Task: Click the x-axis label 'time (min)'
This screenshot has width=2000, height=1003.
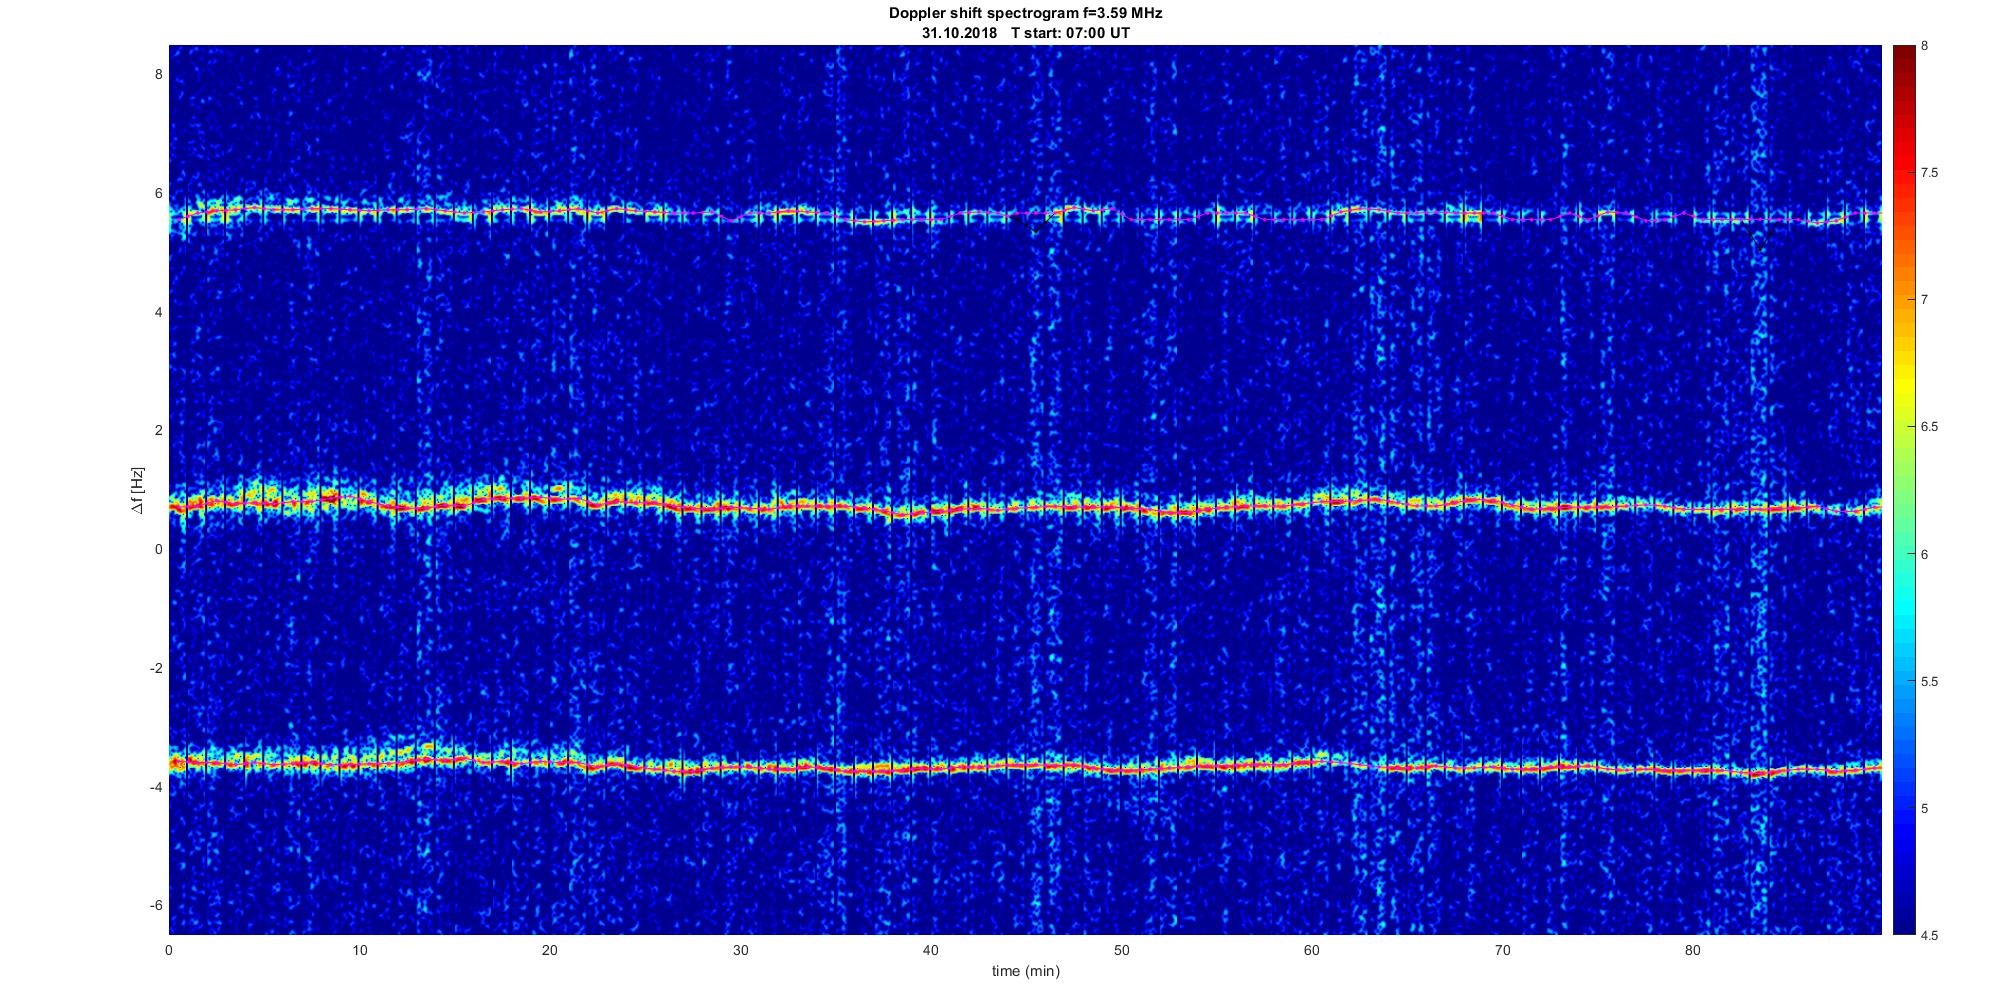Action: 1025,971
